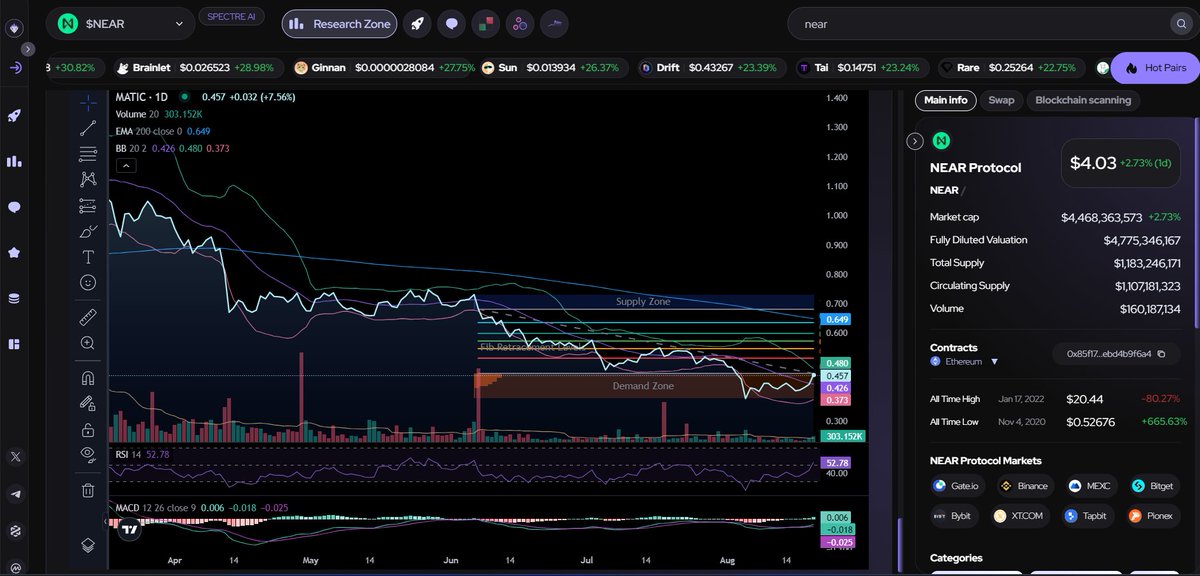Select Tai in hot pairs ticker

pos(861,68)
